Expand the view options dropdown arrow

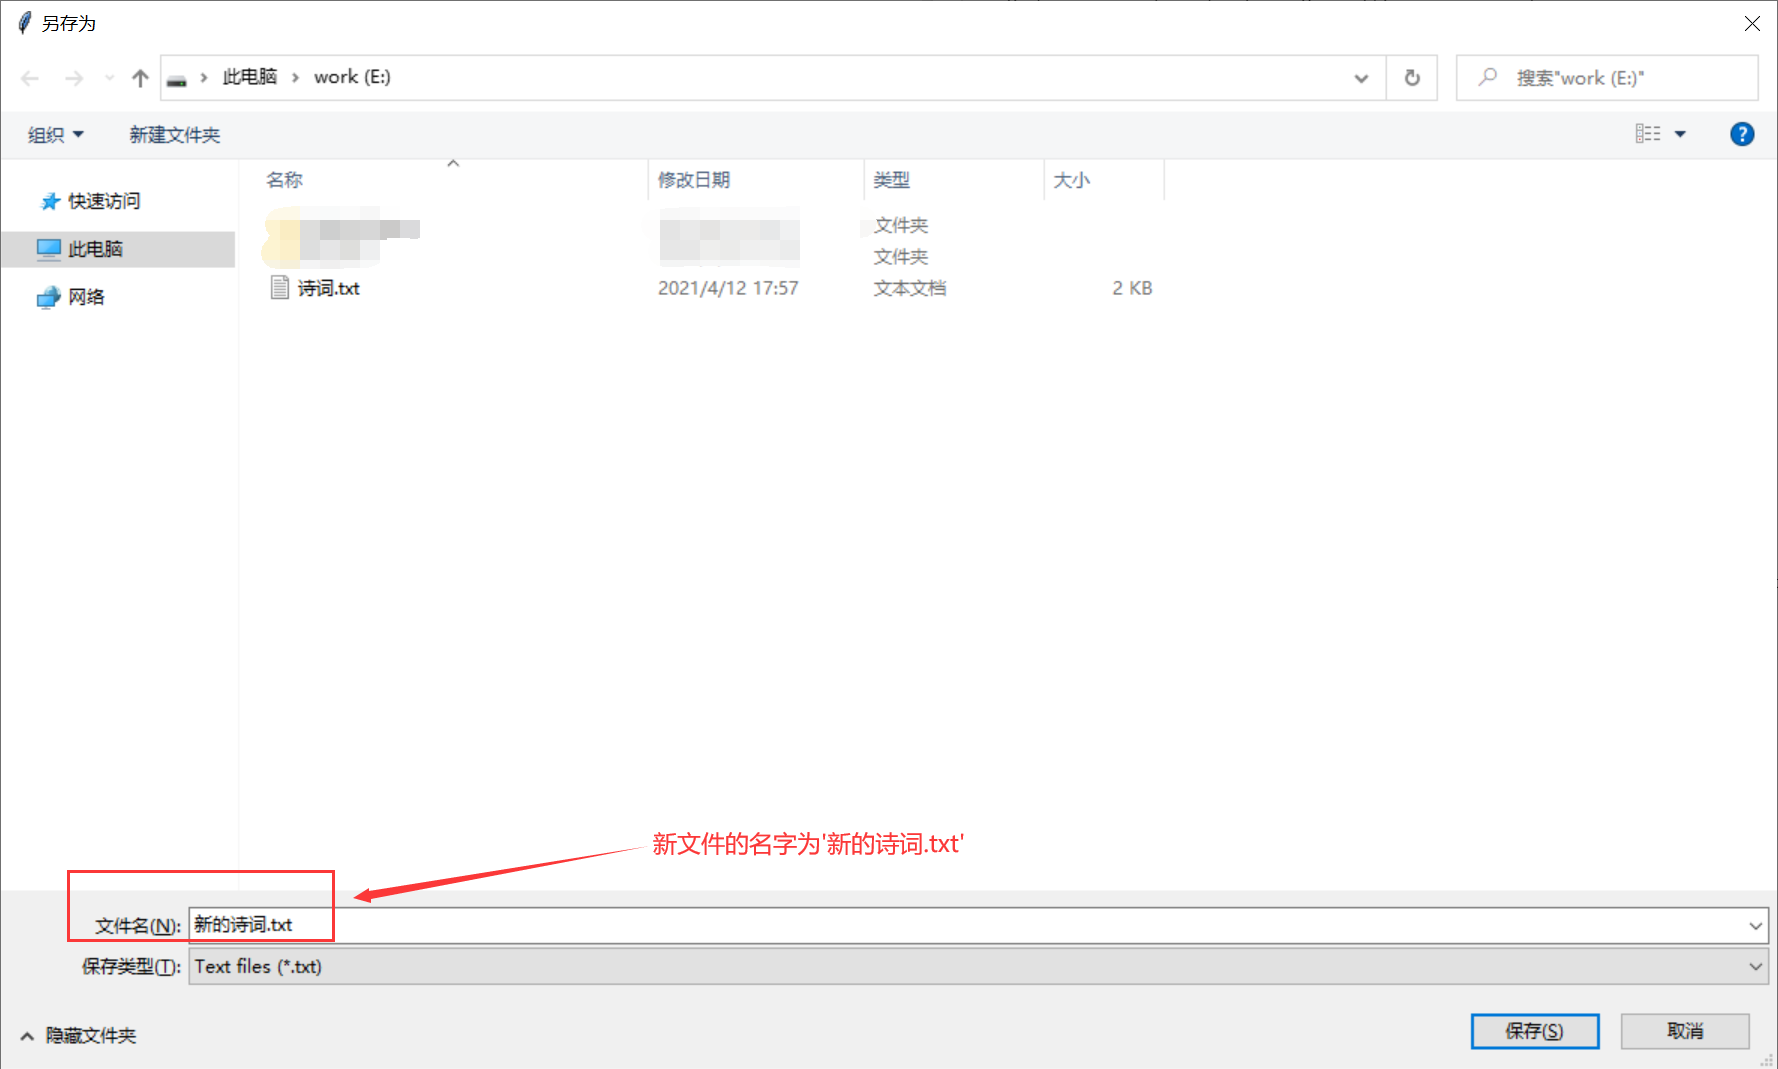tap(1680, 134)
